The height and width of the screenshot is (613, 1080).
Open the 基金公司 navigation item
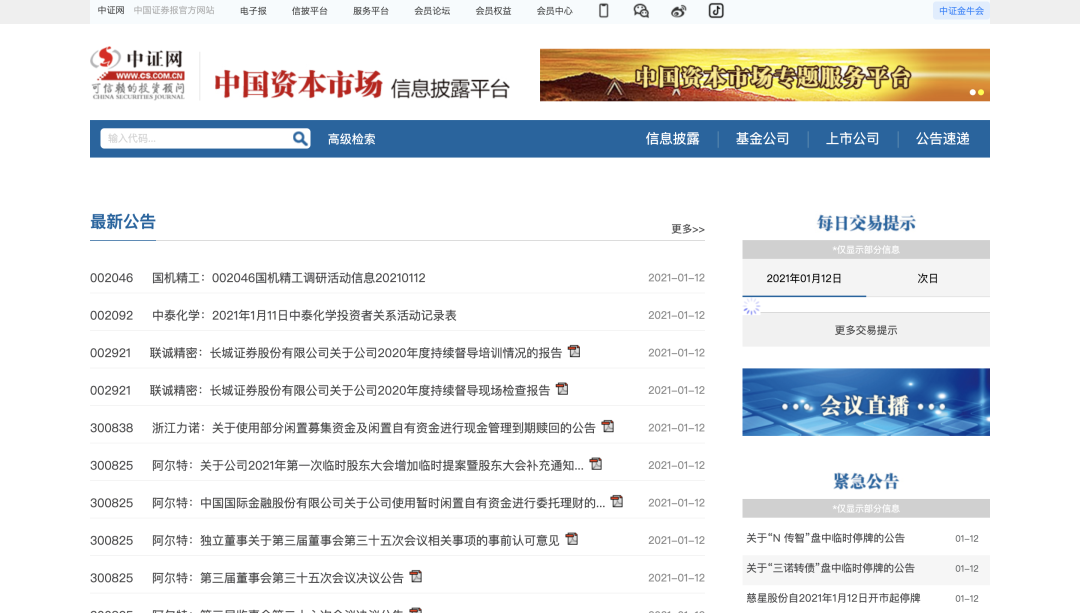762,139
